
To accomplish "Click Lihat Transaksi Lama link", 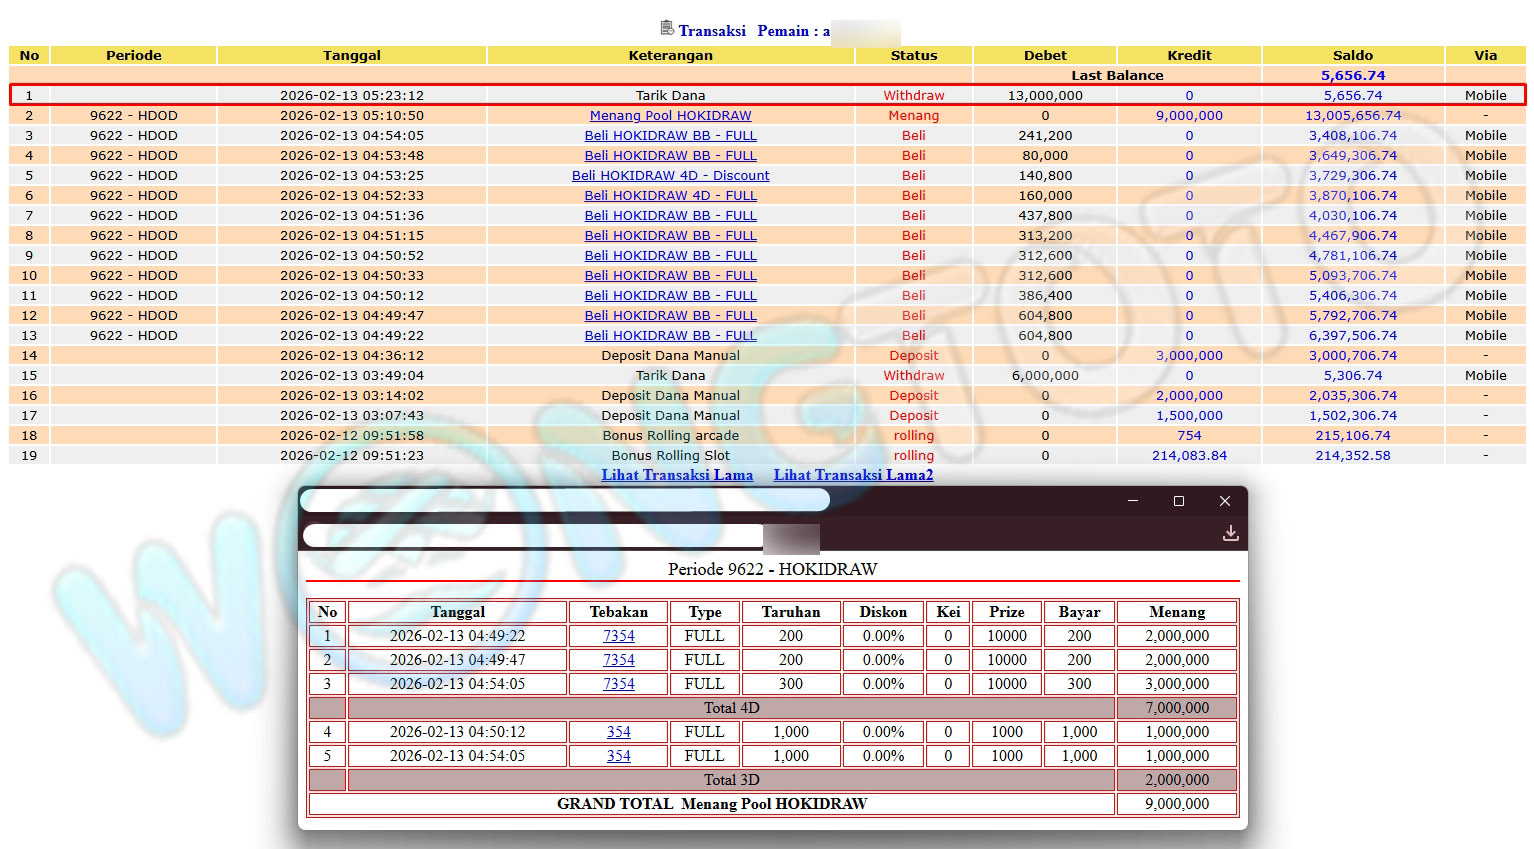I will click(677, 475).
